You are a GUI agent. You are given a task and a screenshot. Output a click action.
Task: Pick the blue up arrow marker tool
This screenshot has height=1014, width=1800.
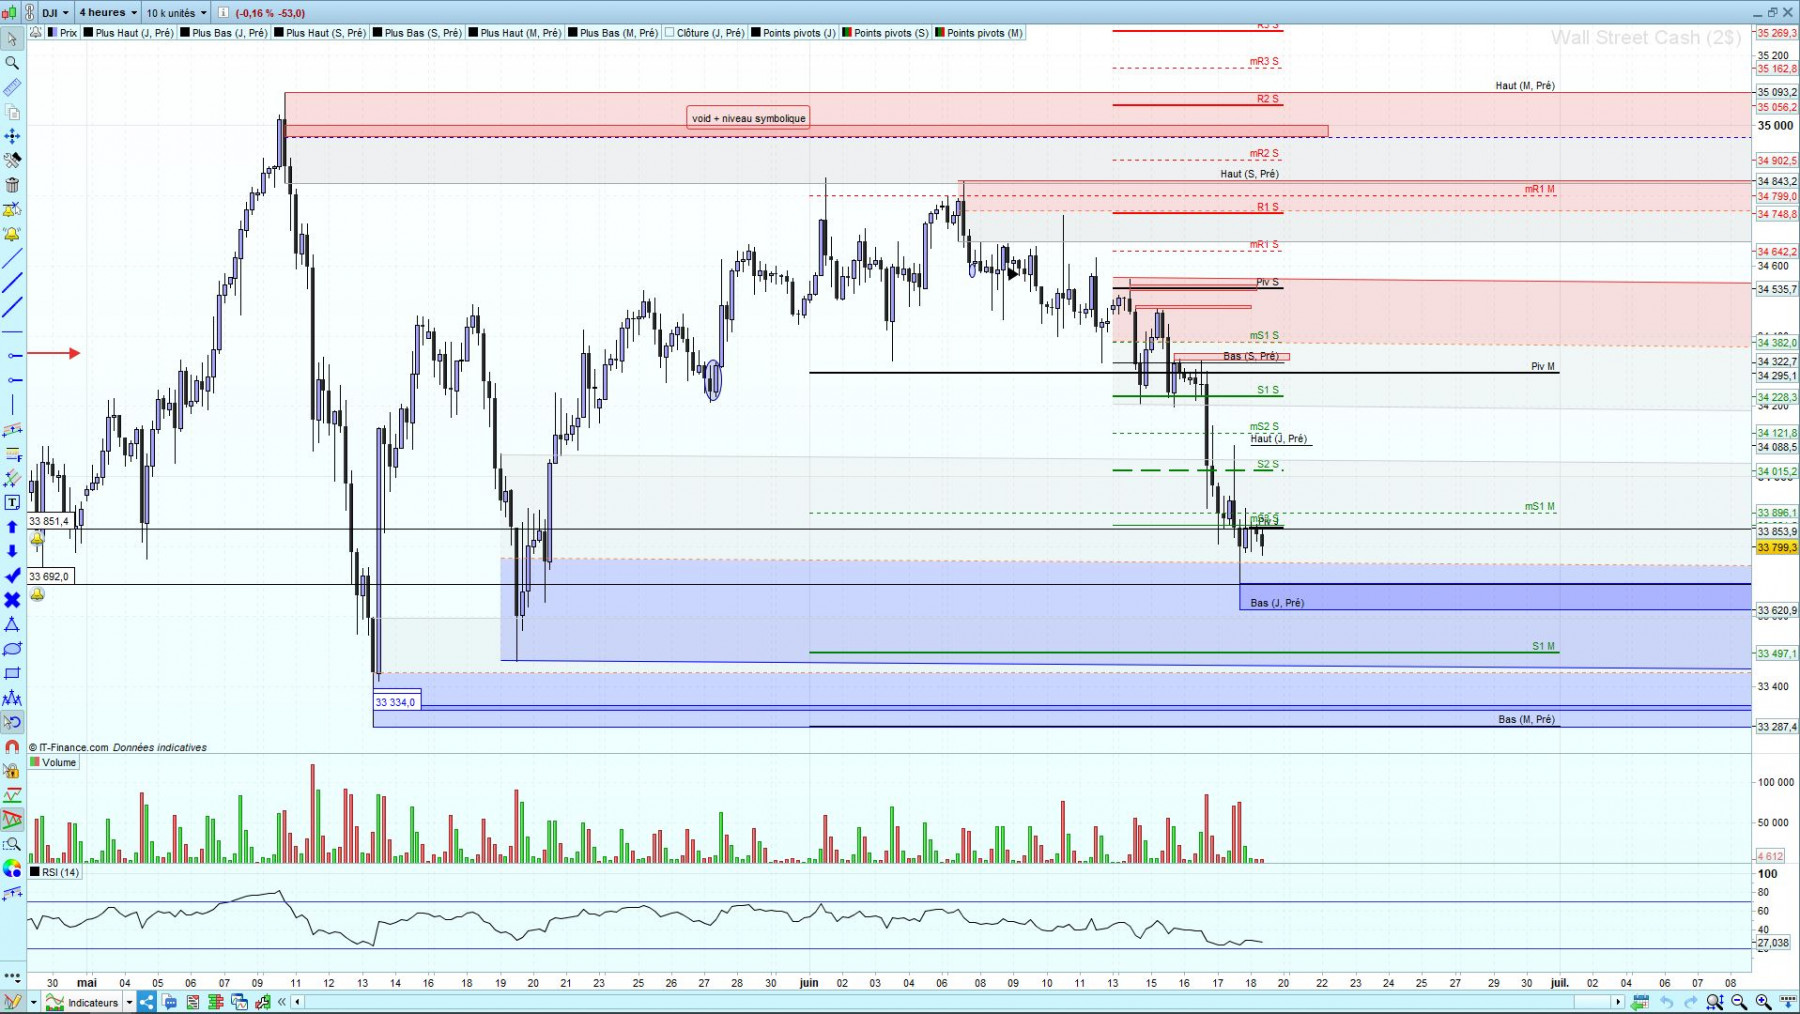[12, 527]
